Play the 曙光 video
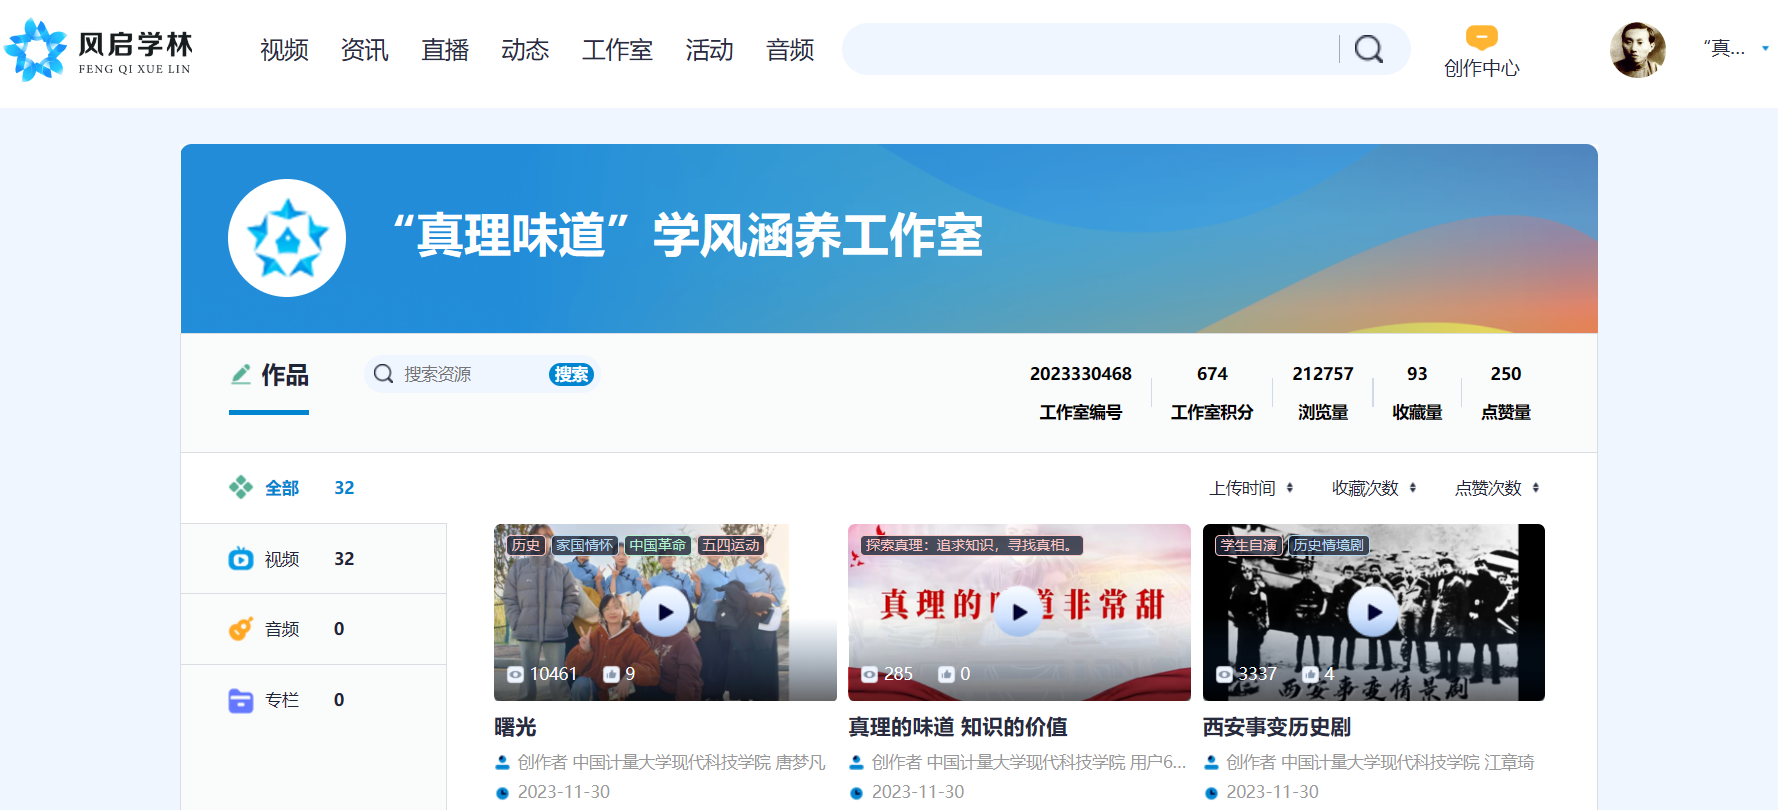 (x=665, y=612)
